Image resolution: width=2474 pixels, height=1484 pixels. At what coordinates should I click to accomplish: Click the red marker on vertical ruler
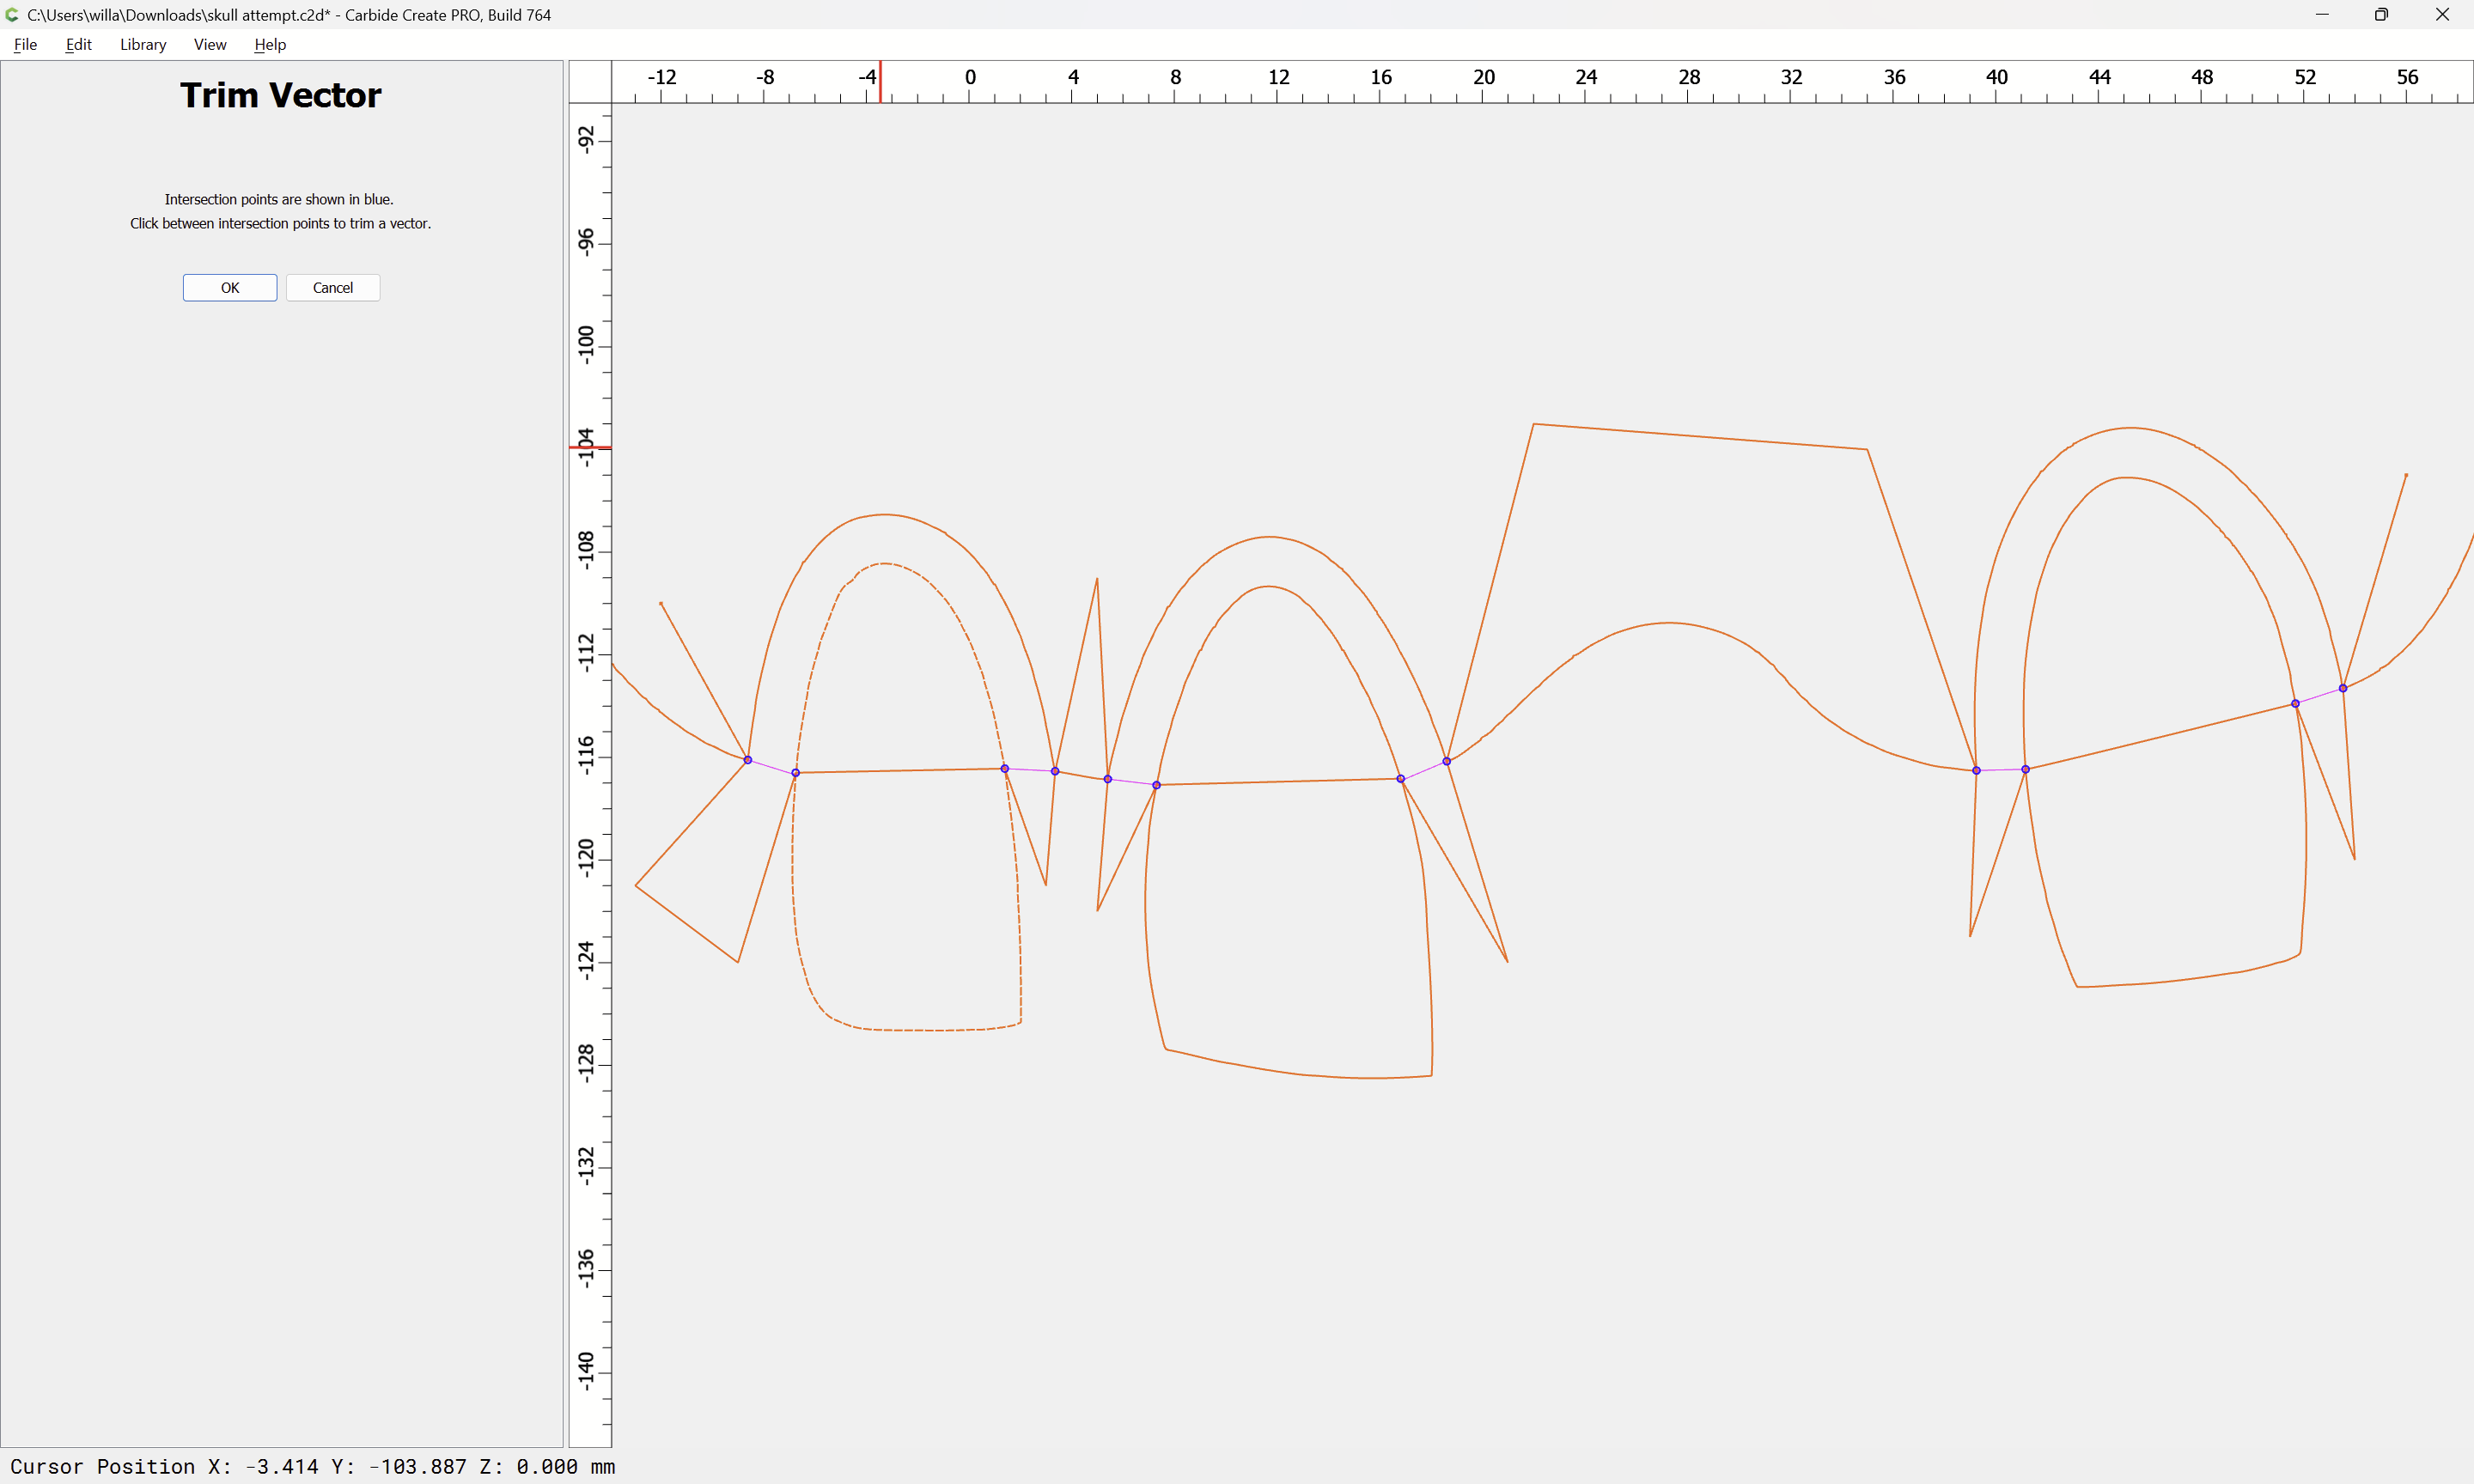click(x=590, y=447)
